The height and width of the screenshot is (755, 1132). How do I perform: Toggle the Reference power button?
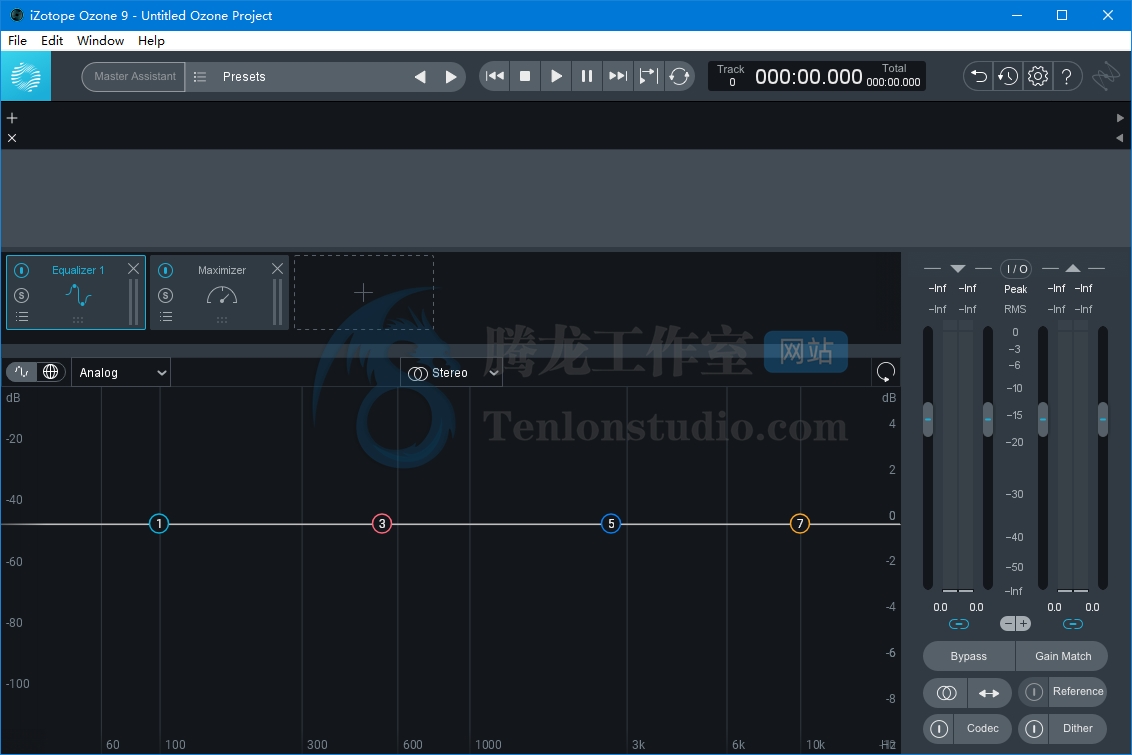(x=1034, y=691)
